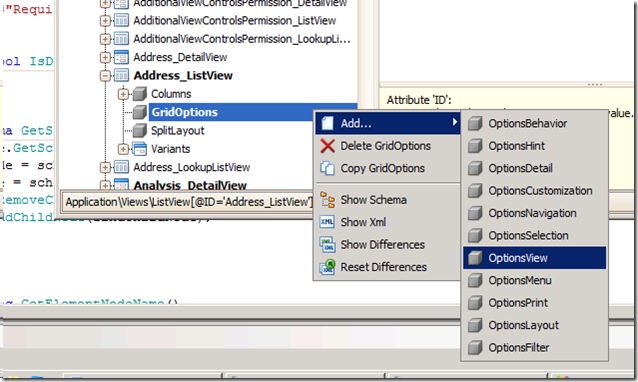Viewport: 638px width, 382px height.
Task: Collapse the Address_ListView tree node
Action: [x=105, y=76]
